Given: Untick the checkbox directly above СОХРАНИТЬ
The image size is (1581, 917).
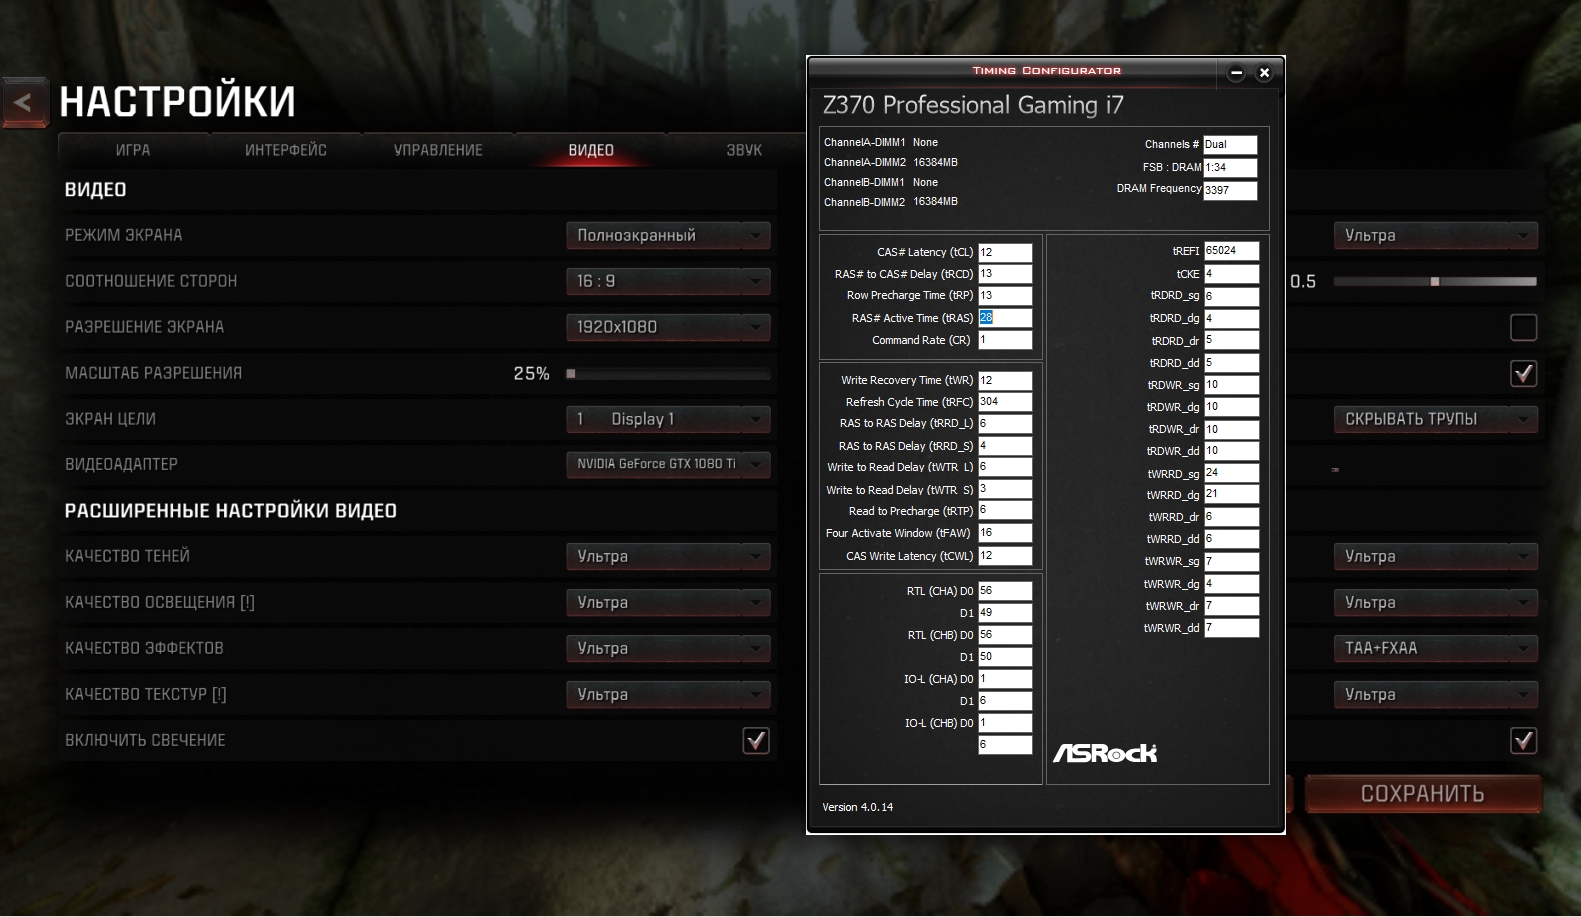Looking at the screenshot, I should [x=1524, y=740].
